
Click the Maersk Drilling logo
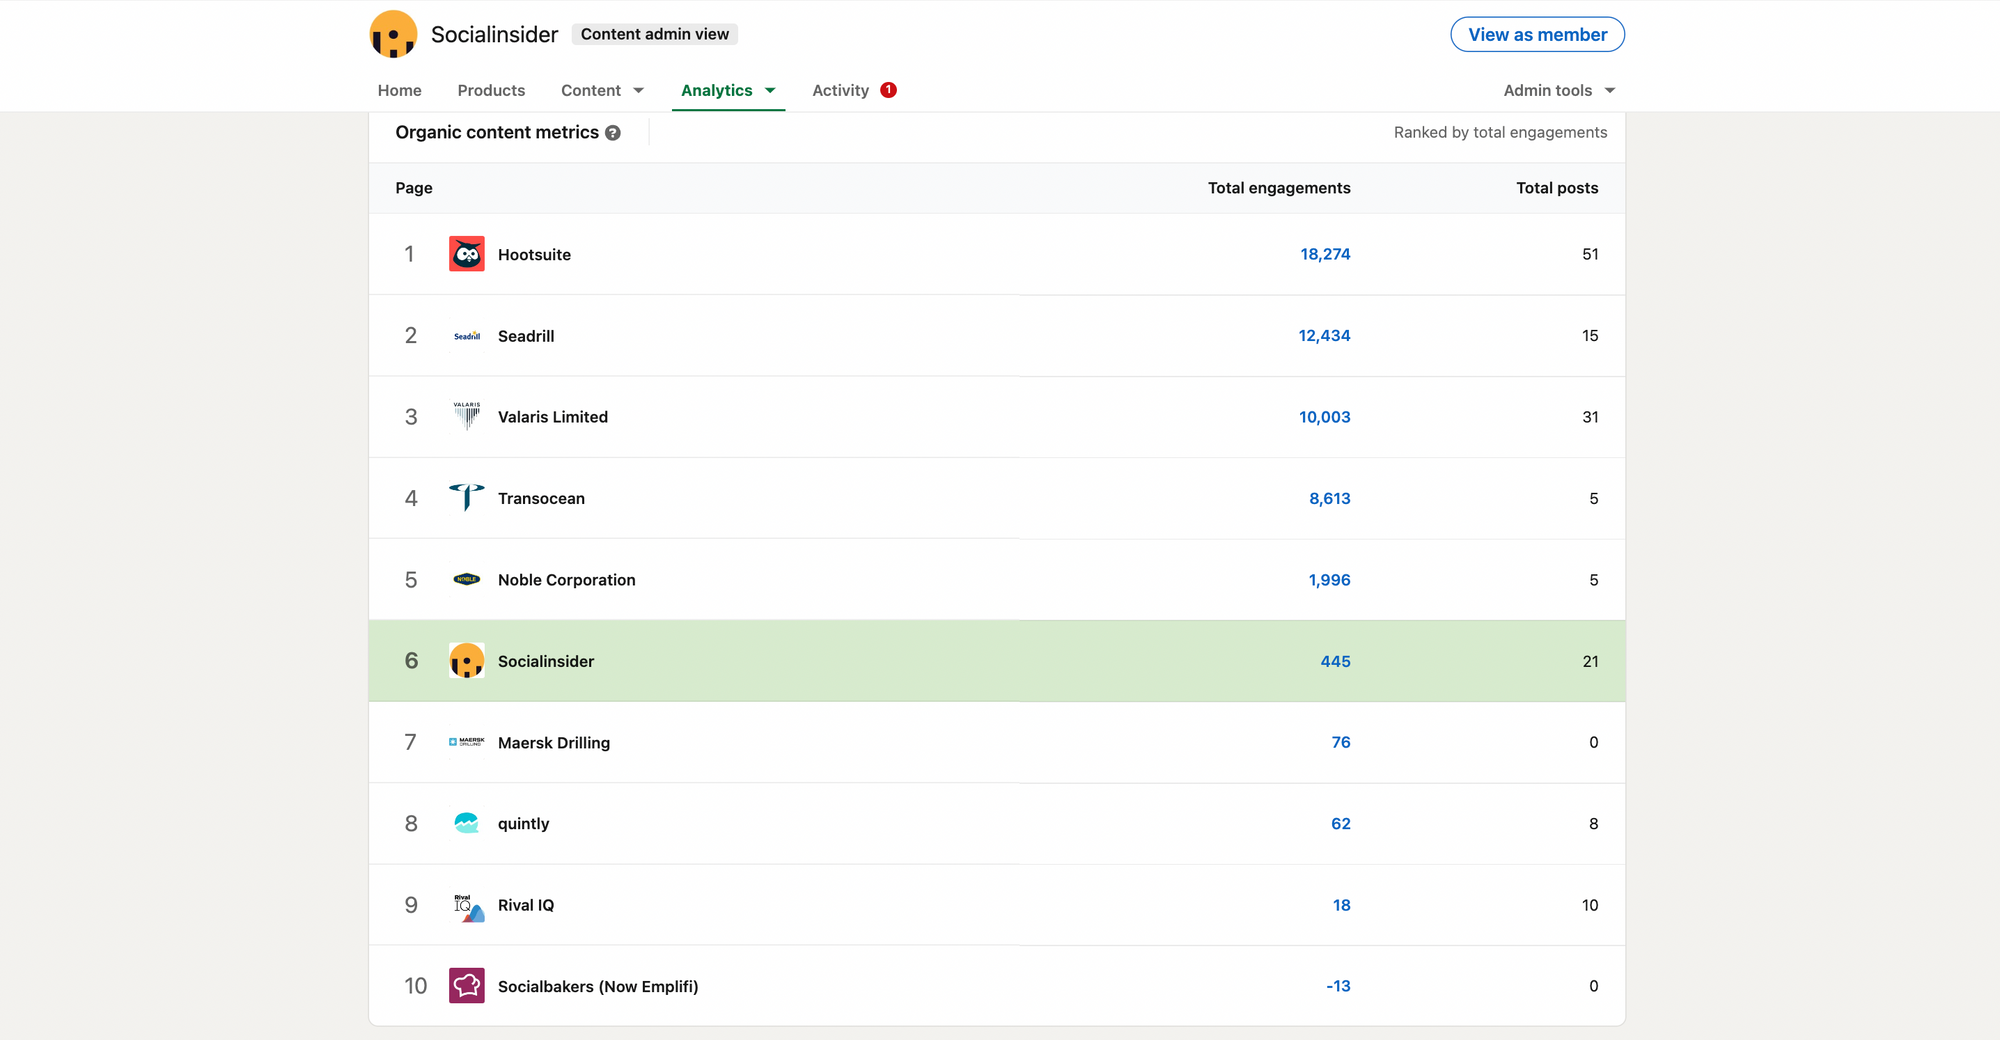(467, 742)
